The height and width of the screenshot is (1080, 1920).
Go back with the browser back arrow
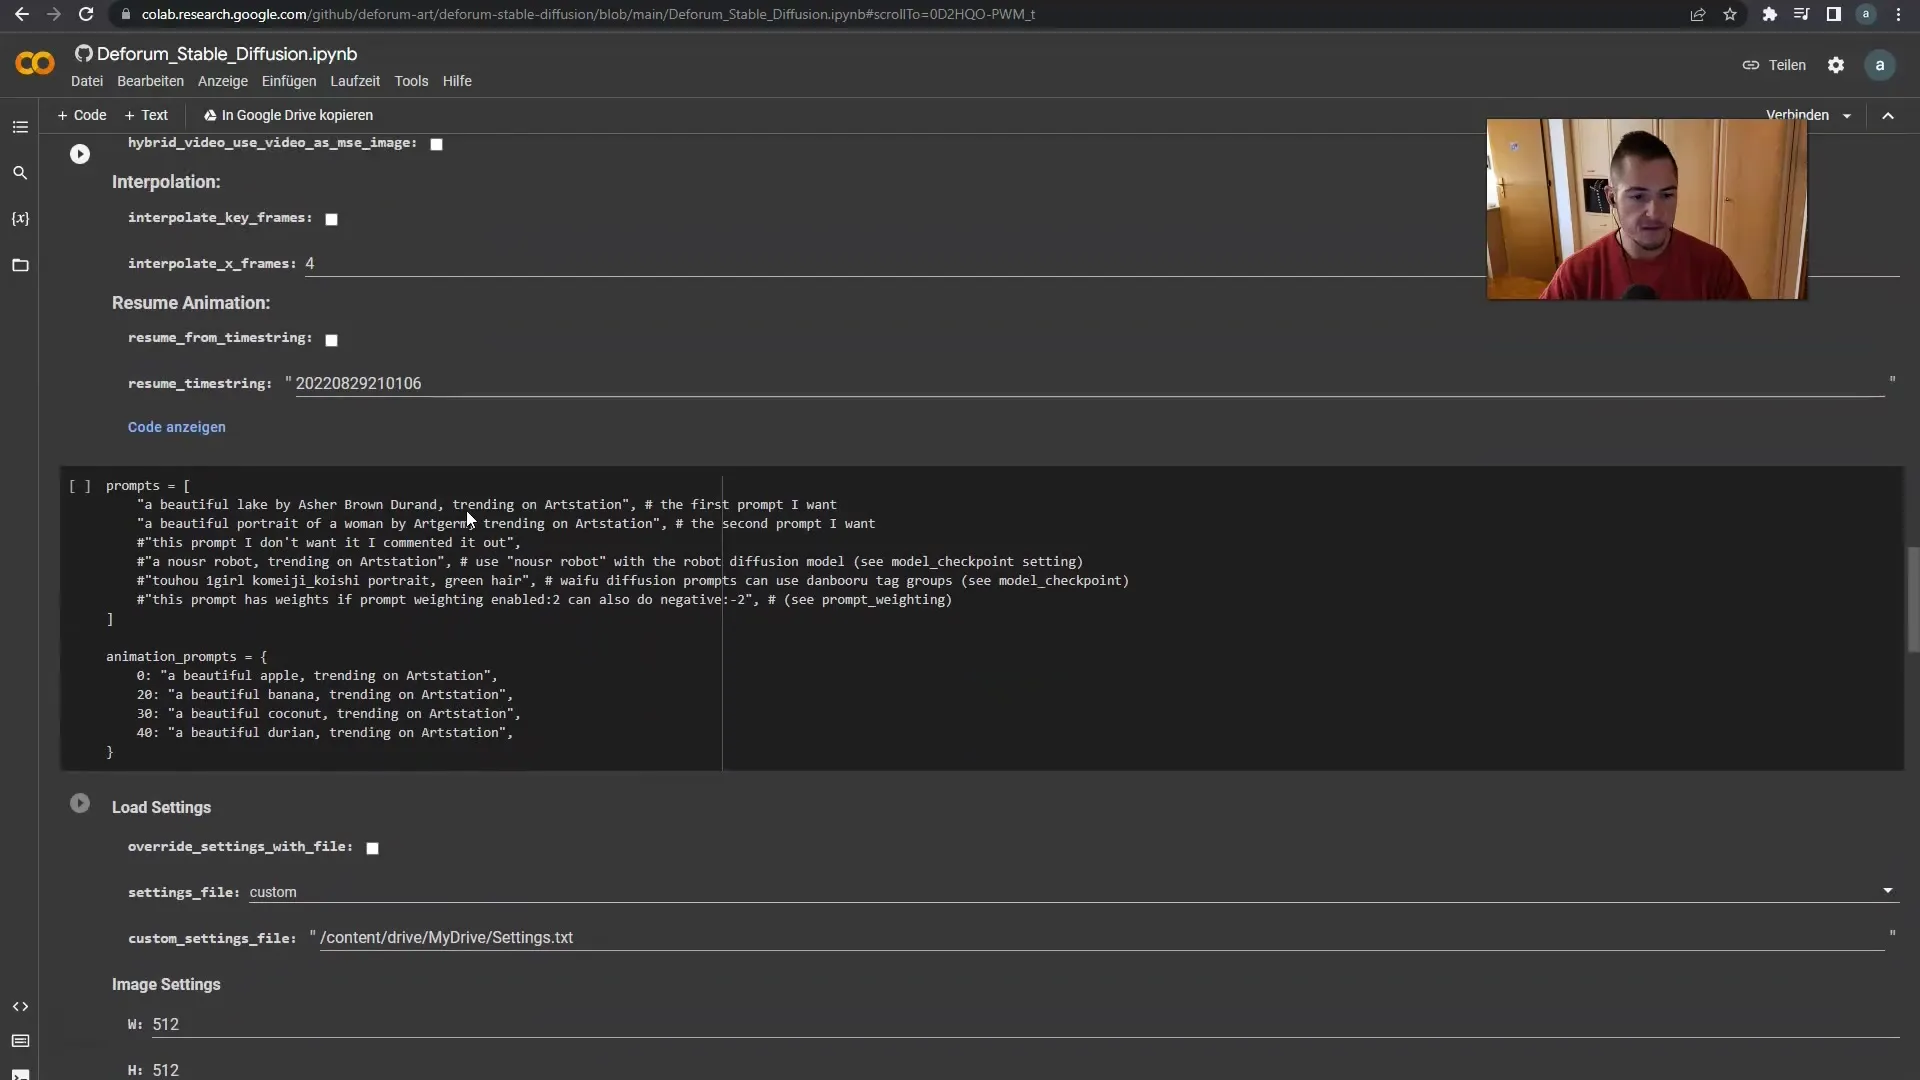[x=21, y=14]
